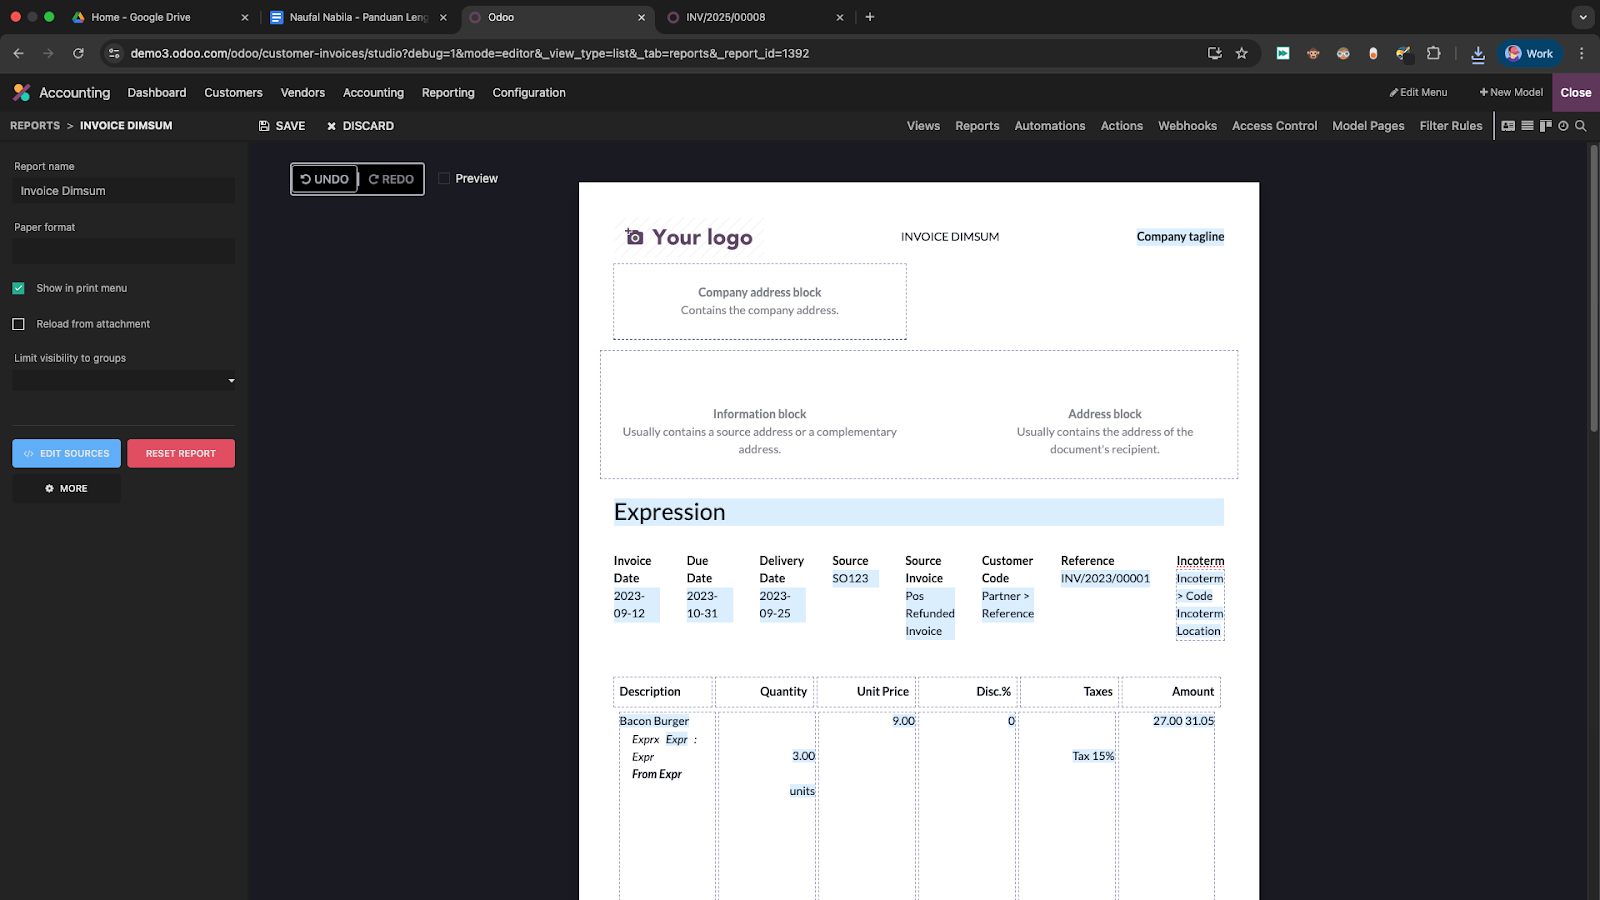Open Limit visibility to groups dropdown
The width and height of the screenshot is (1600, 900).
coord(124,380)
